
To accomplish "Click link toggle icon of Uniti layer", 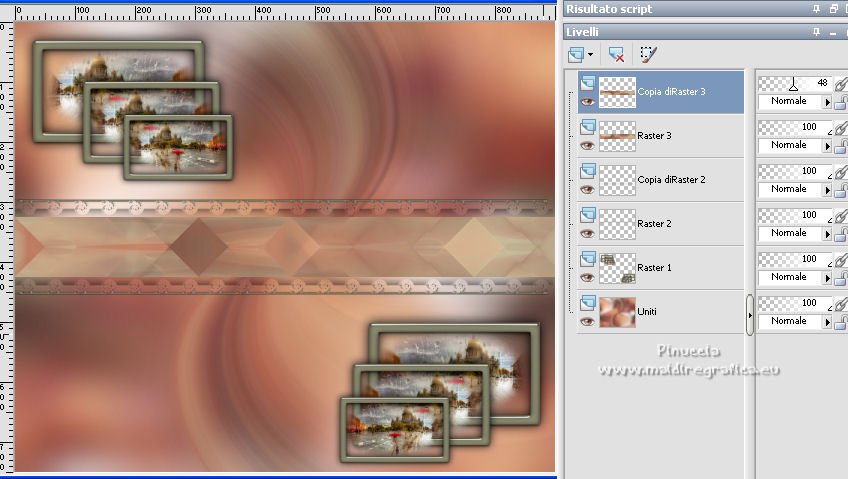I will click(840, 304).
